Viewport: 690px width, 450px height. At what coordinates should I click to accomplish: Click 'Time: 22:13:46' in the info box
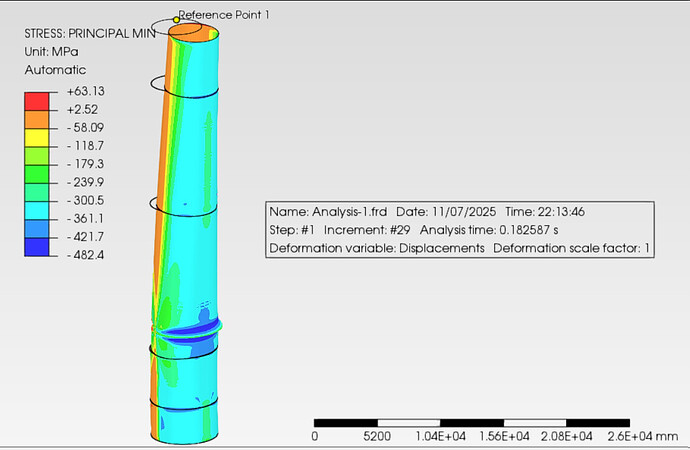(545, 212)
